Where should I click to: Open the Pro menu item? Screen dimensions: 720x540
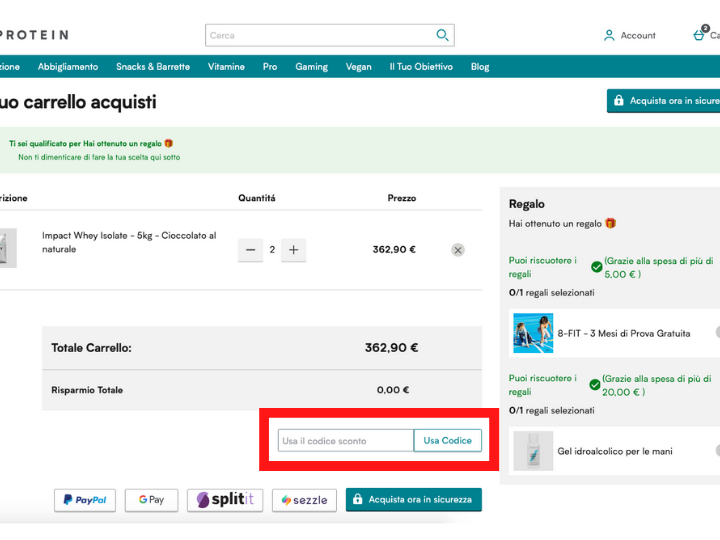pos(270,67)
